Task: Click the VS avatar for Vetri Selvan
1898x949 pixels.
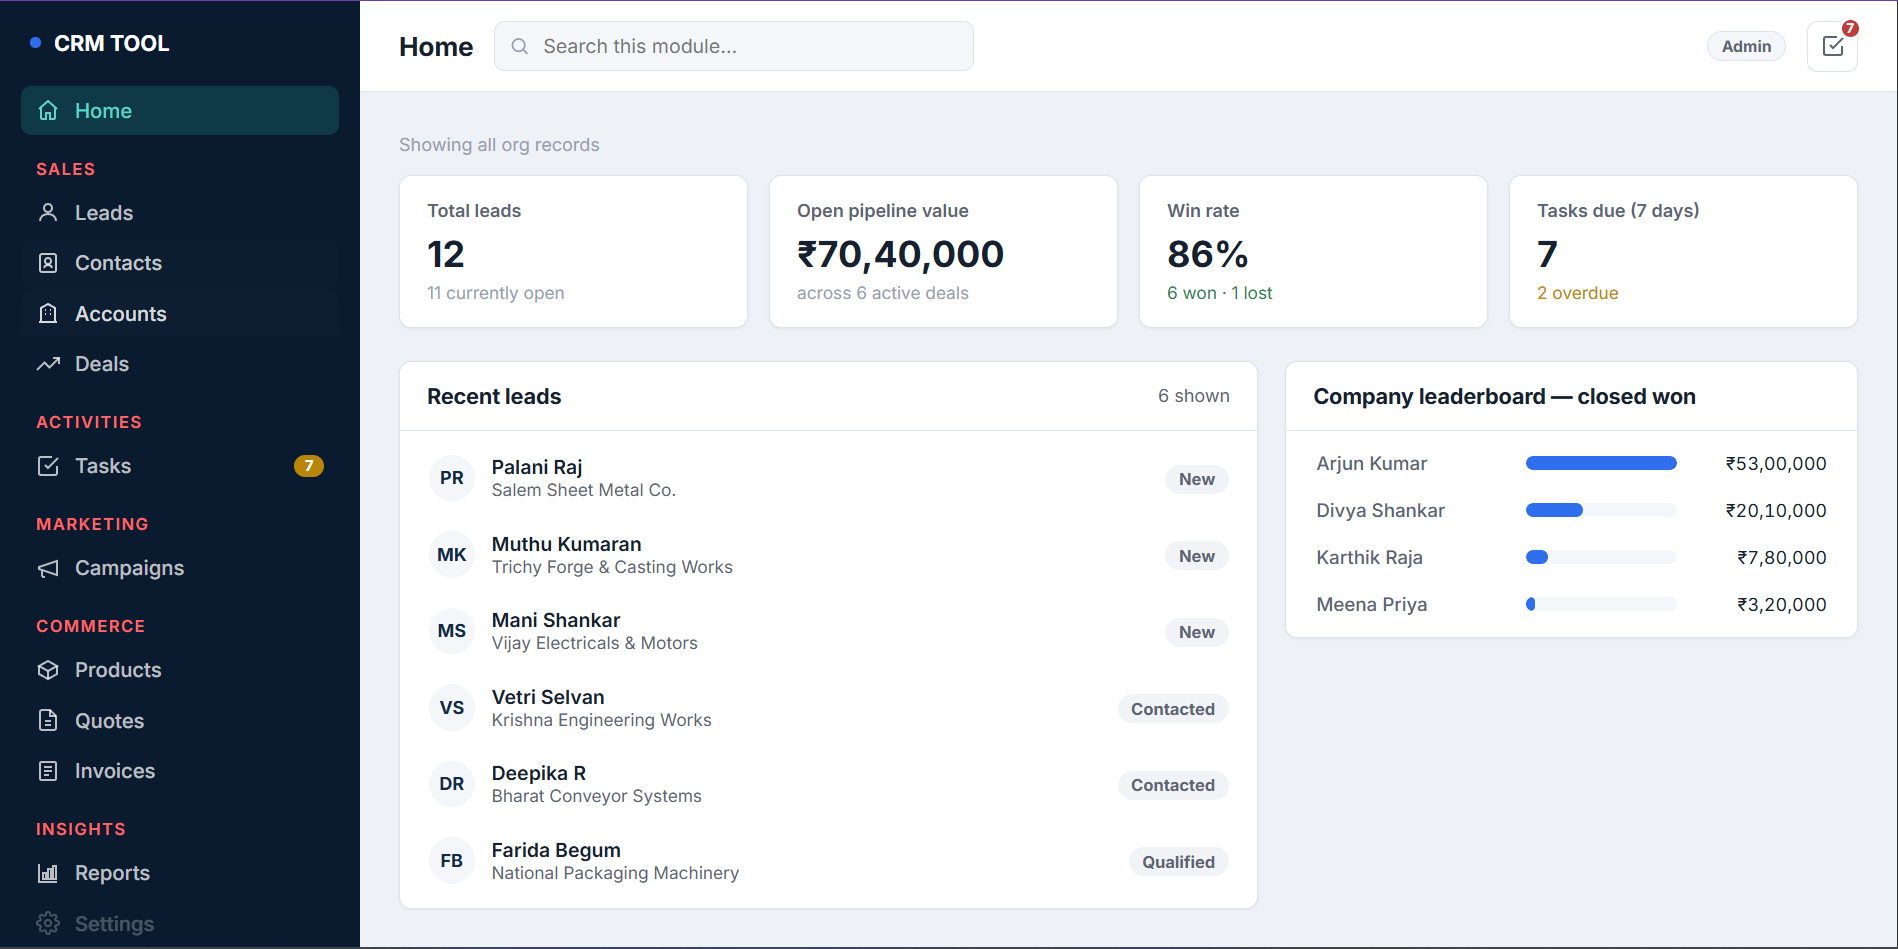Action: 452,708
